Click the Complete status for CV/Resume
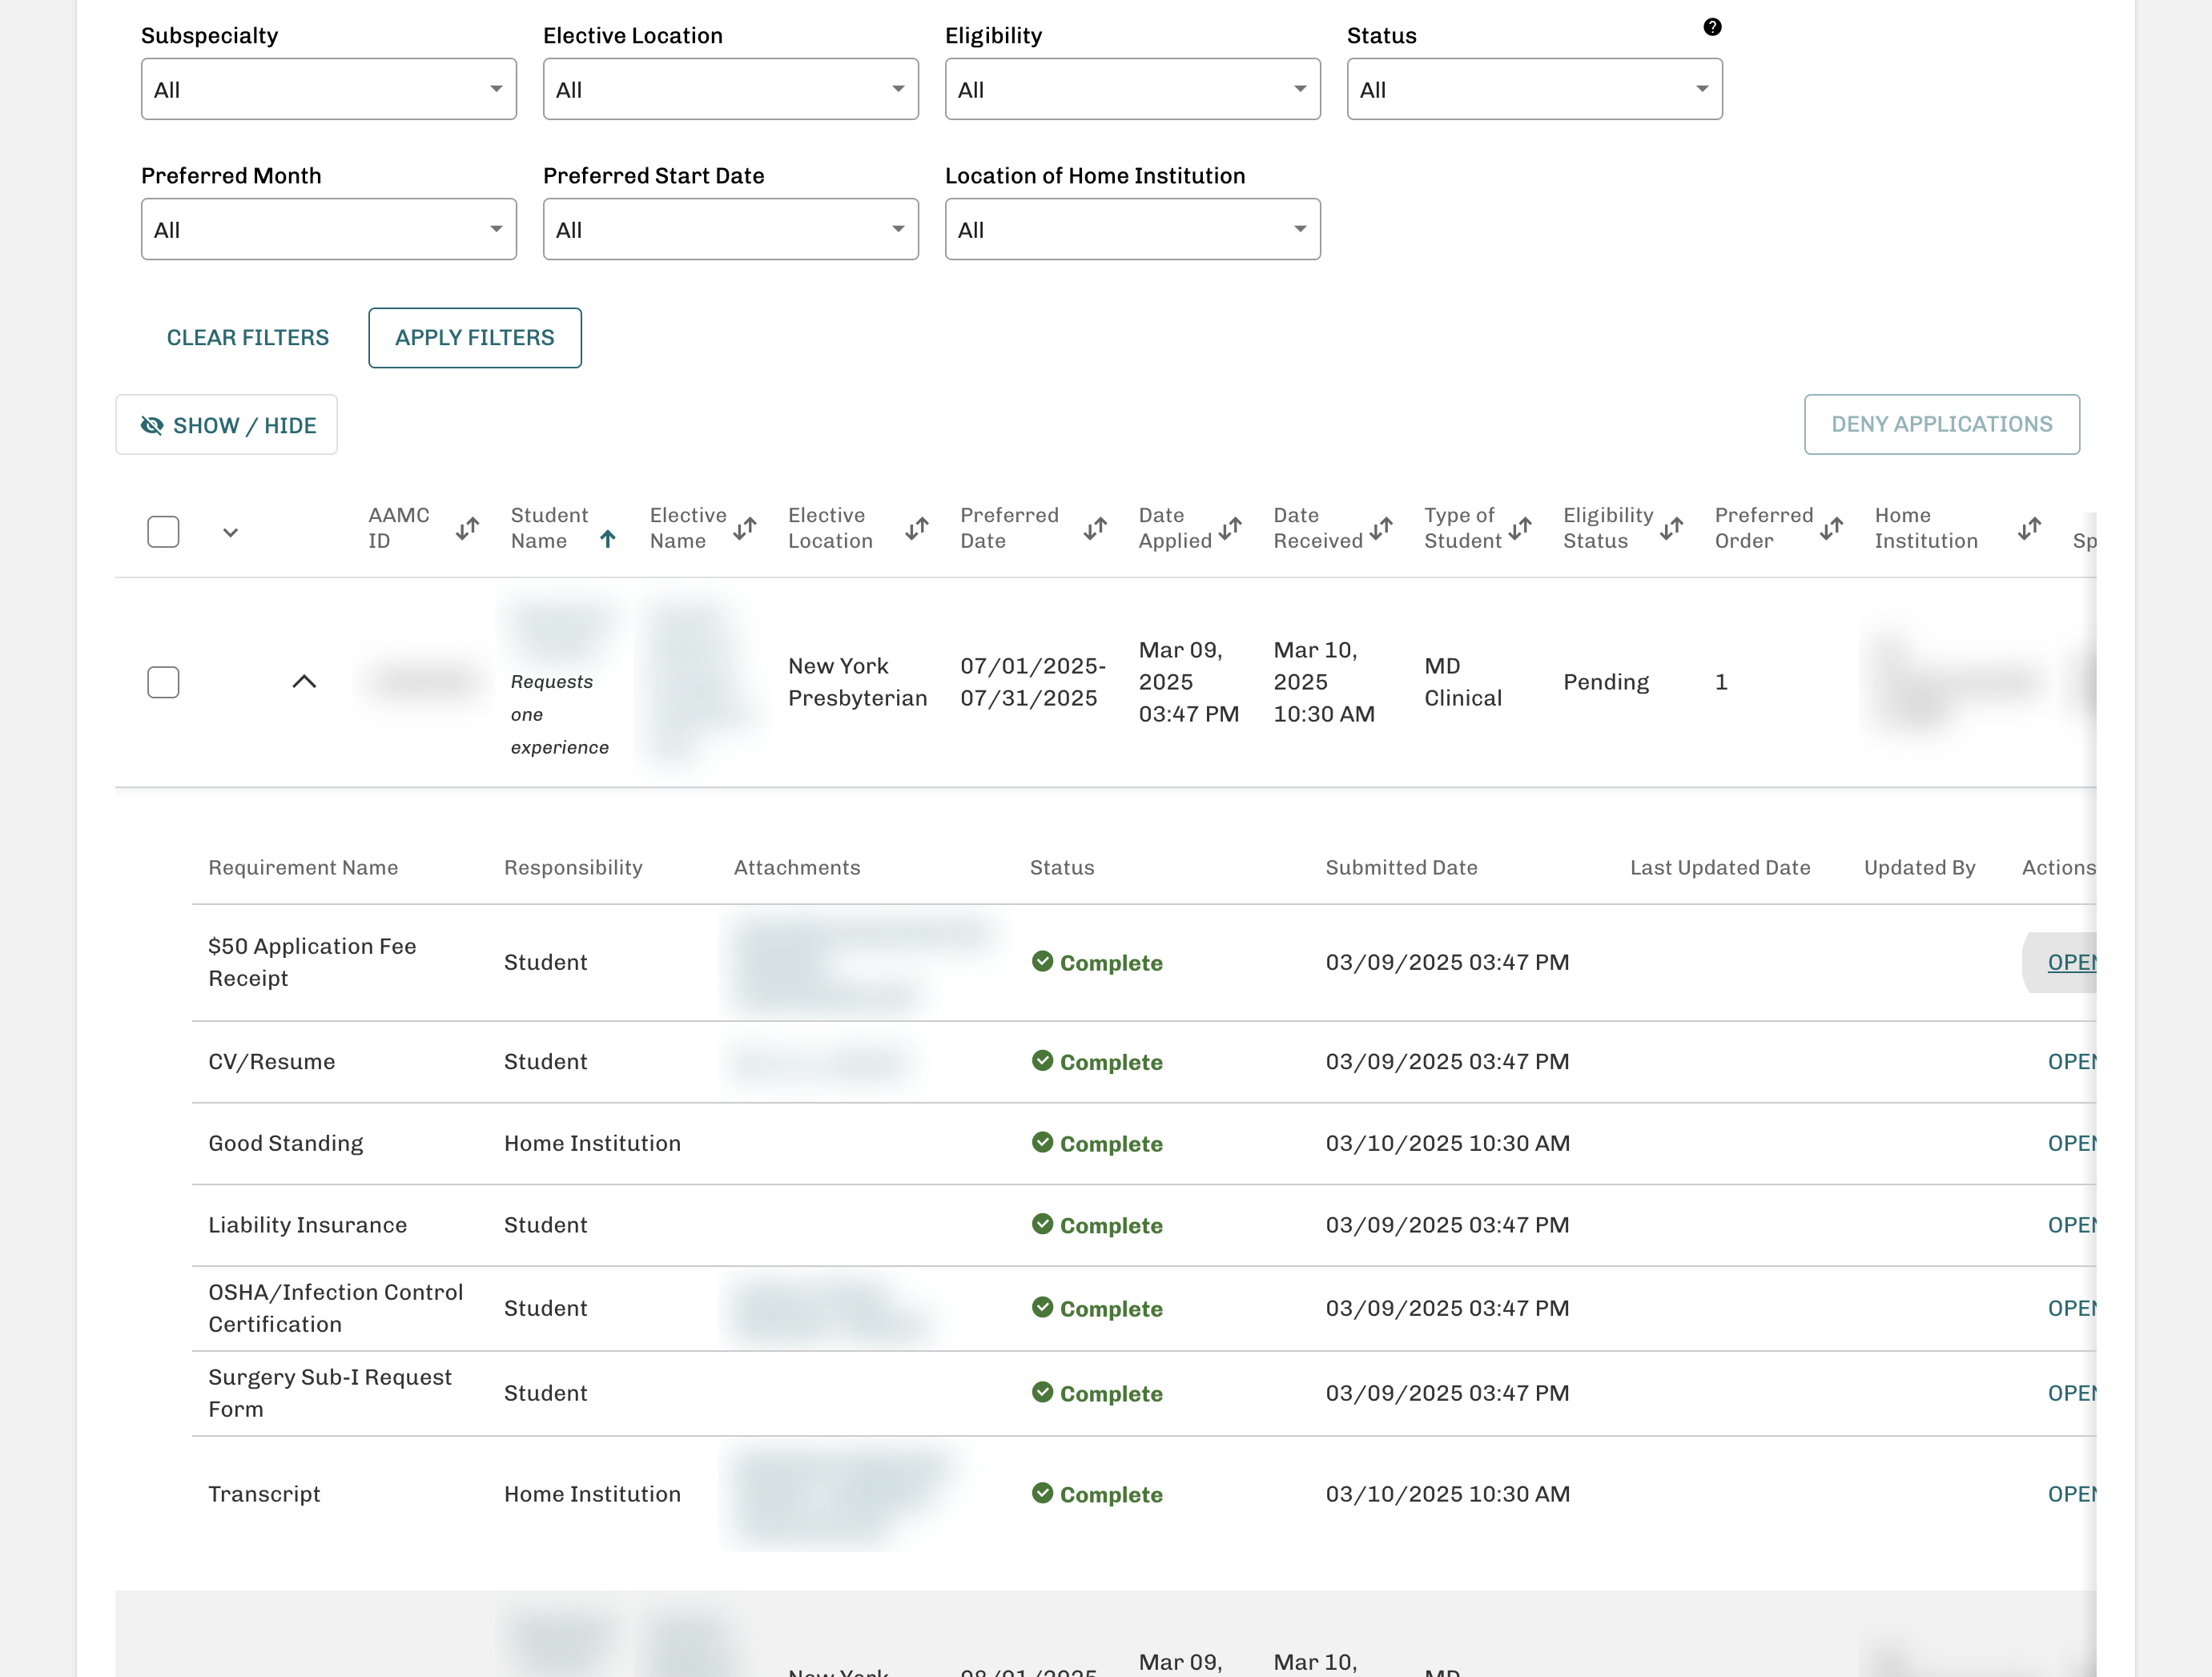 pyautogui.click(x=1097, y=1062)
